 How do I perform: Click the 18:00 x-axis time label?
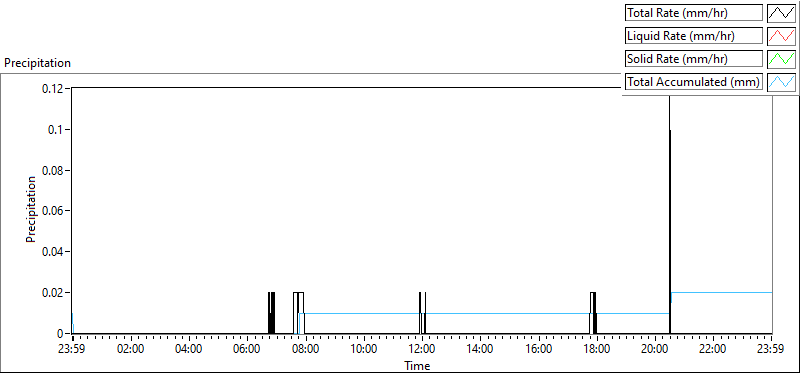(596, 350)
